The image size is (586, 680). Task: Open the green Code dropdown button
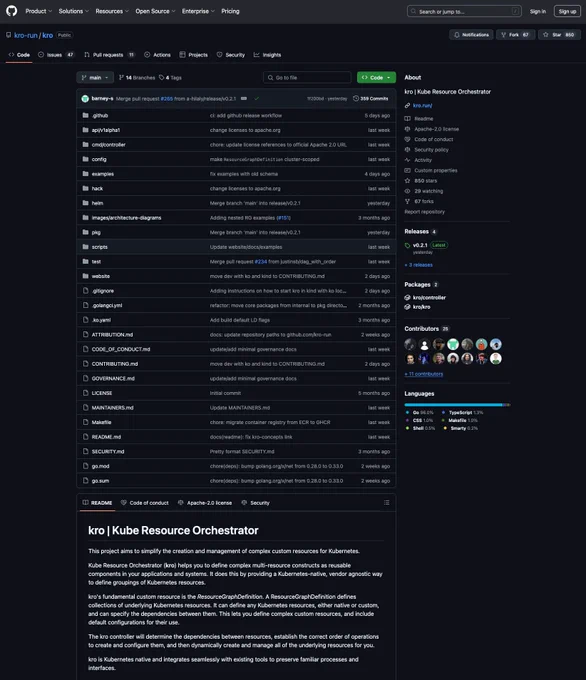(376, 78)
